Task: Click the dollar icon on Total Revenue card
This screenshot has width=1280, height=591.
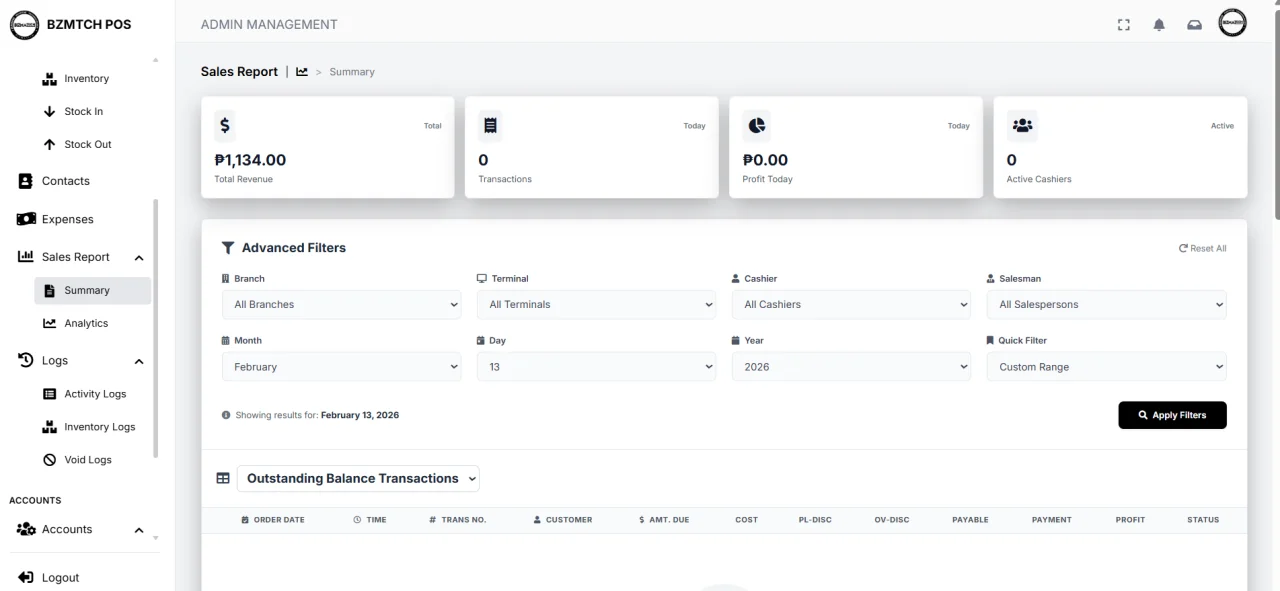Action: [225, 126]
